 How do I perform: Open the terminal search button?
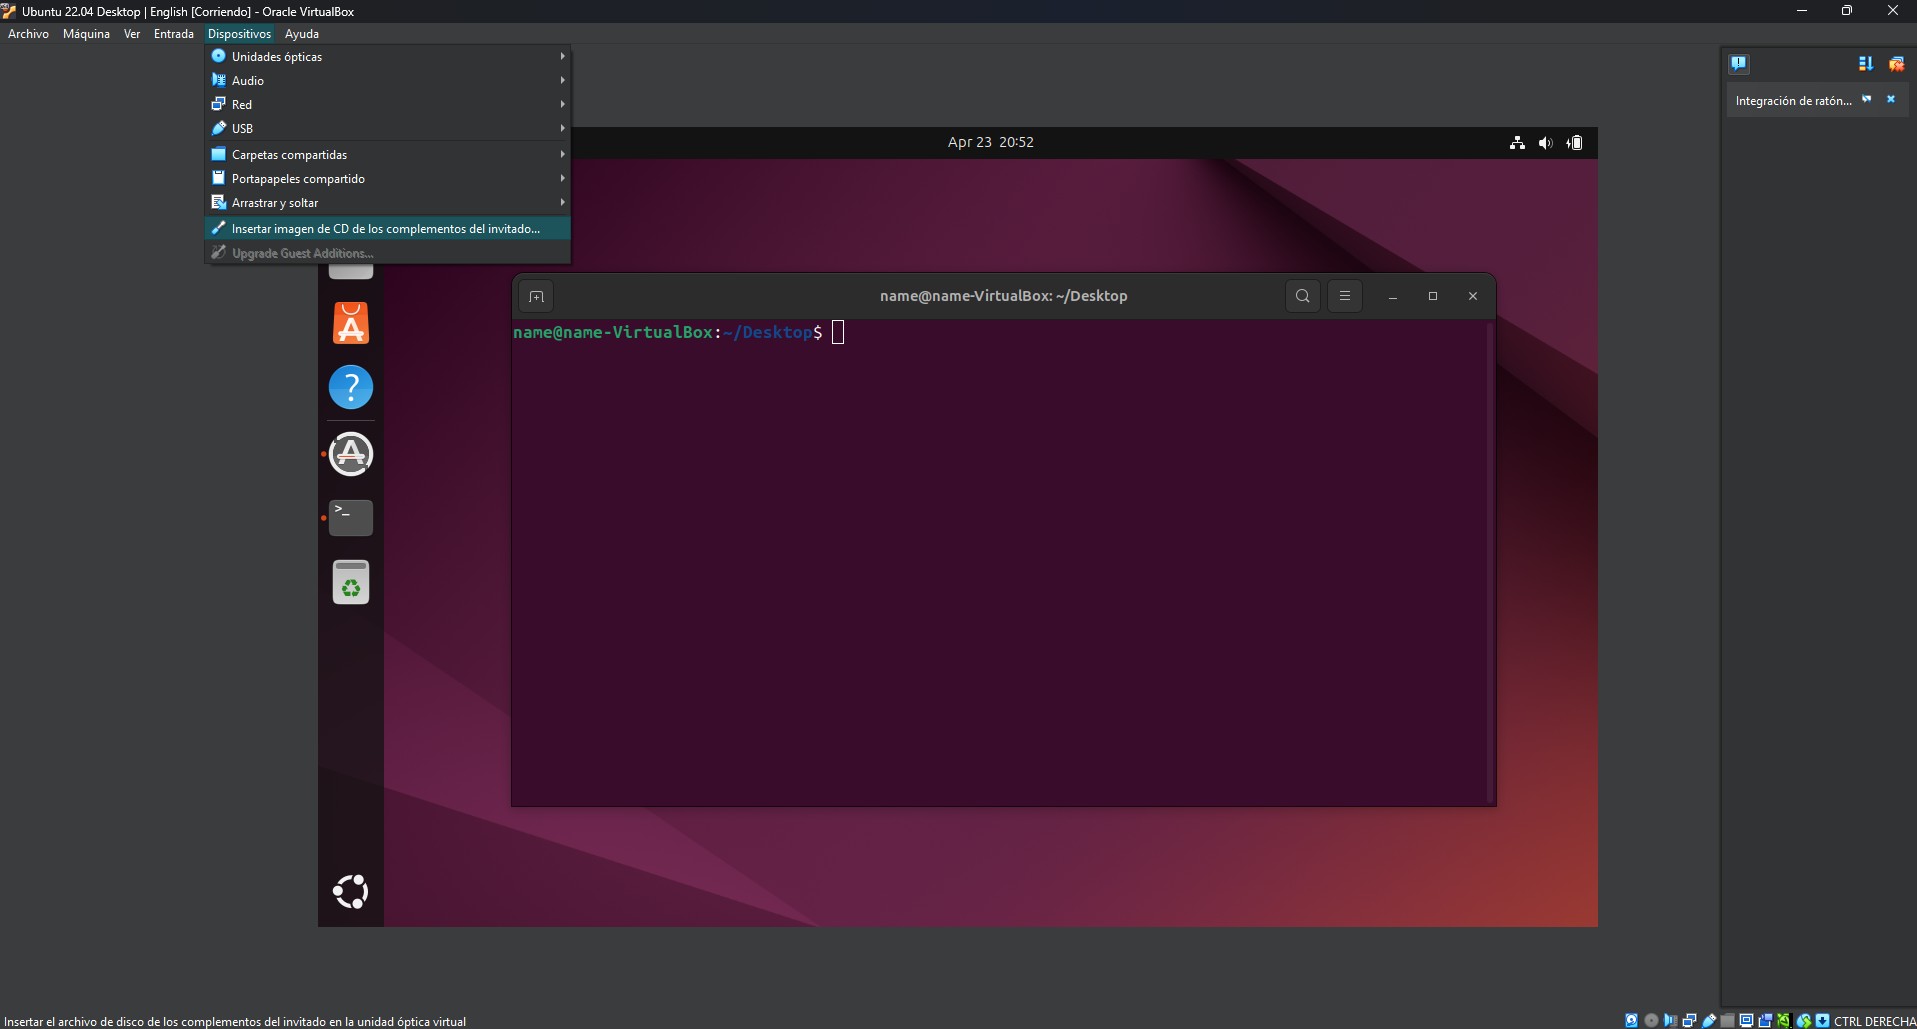coord(1302,296)
